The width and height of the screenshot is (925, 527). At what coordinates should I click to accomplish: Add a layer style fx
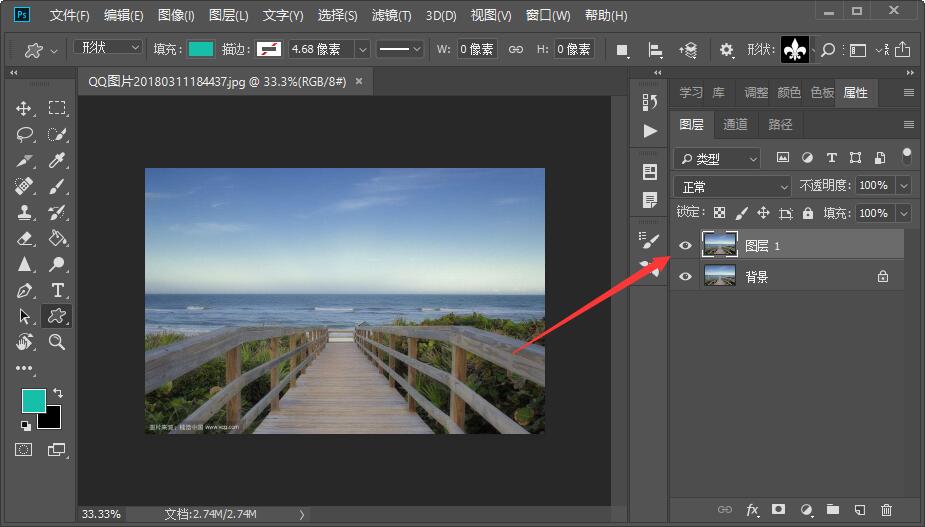pos(752,510)
